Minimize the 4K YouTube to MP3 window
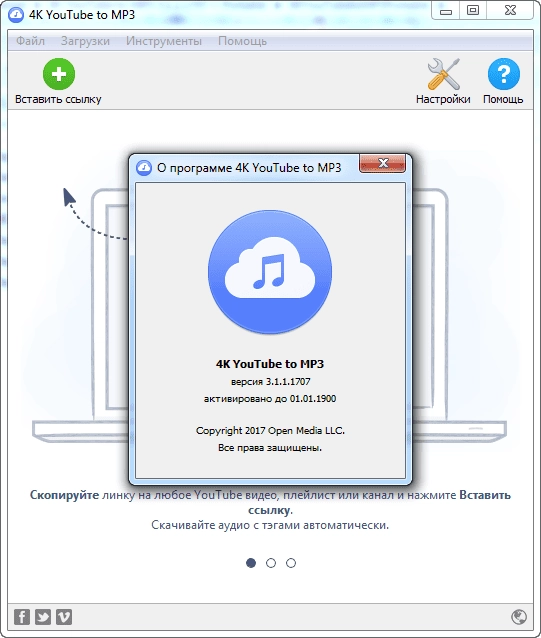The height and width of the screenshot is (638, 541). point(446,11)
